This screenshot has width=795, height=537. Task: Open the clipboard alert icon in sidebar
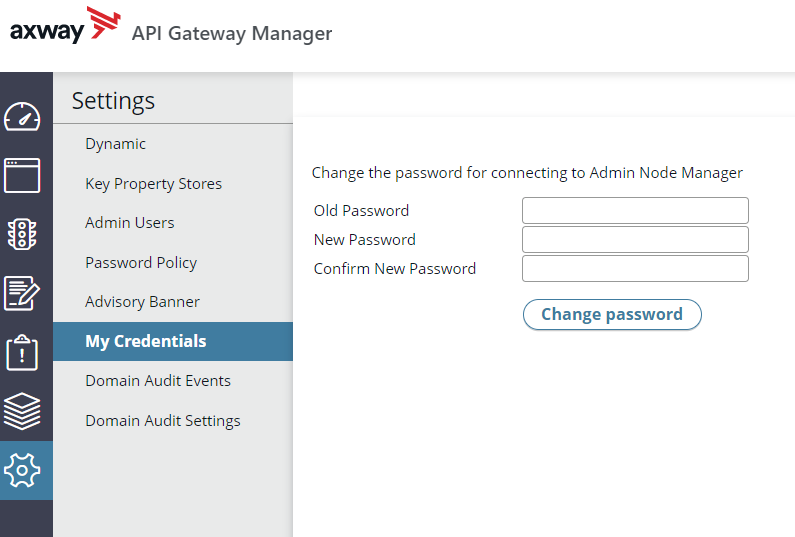pyautogui.click(x=22, y=352)
